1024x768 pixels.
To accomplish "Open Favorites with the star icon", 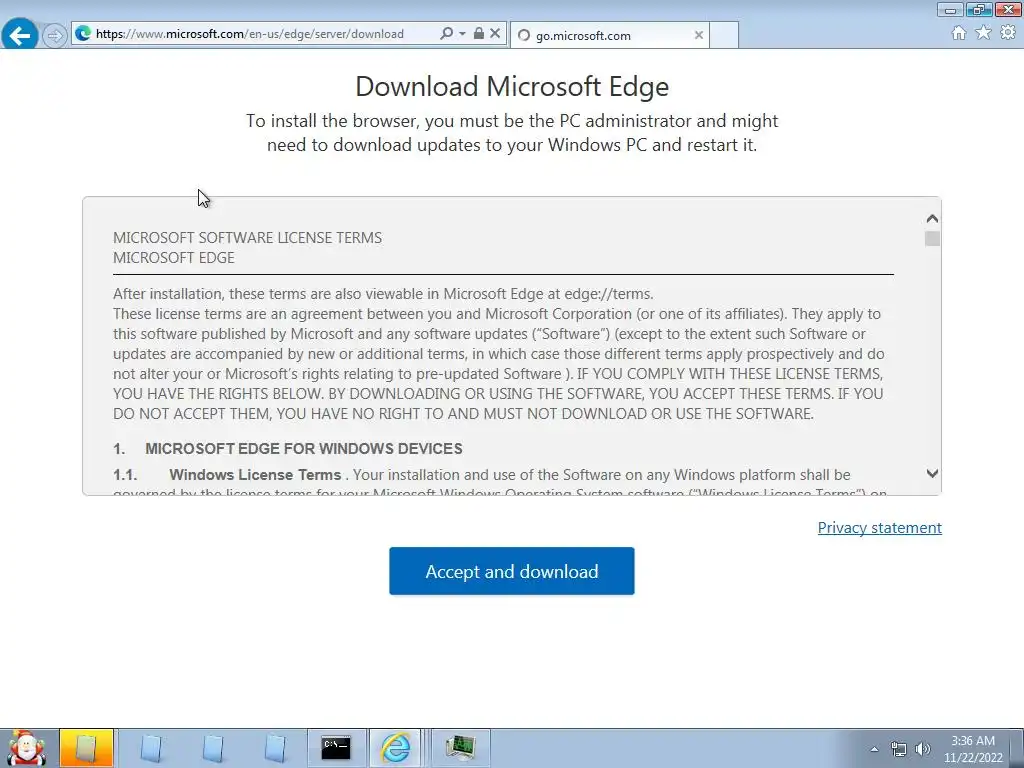I will point(984,33).
